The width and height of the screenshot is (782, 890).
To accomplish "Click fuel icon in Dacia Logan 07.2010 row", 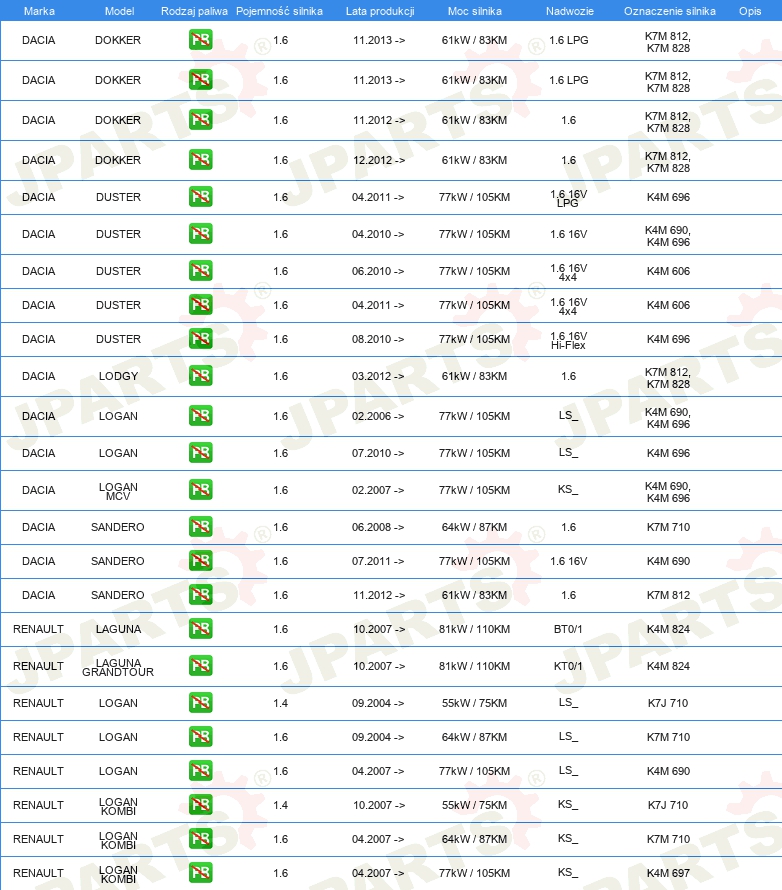I will (200, 453).
